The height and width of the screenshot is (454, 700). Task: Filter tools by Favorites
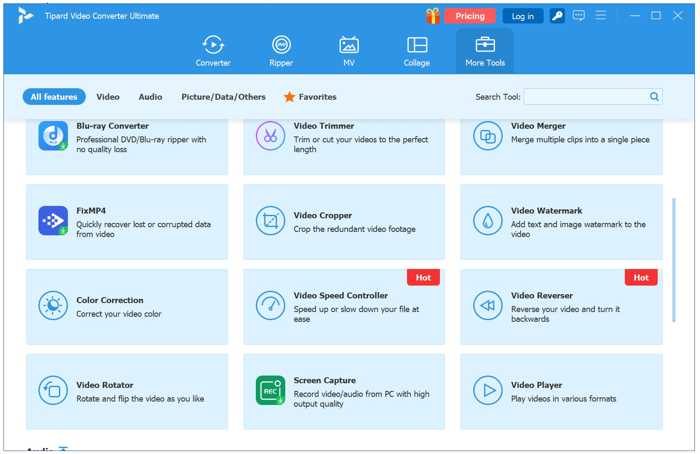click(310, 97)
